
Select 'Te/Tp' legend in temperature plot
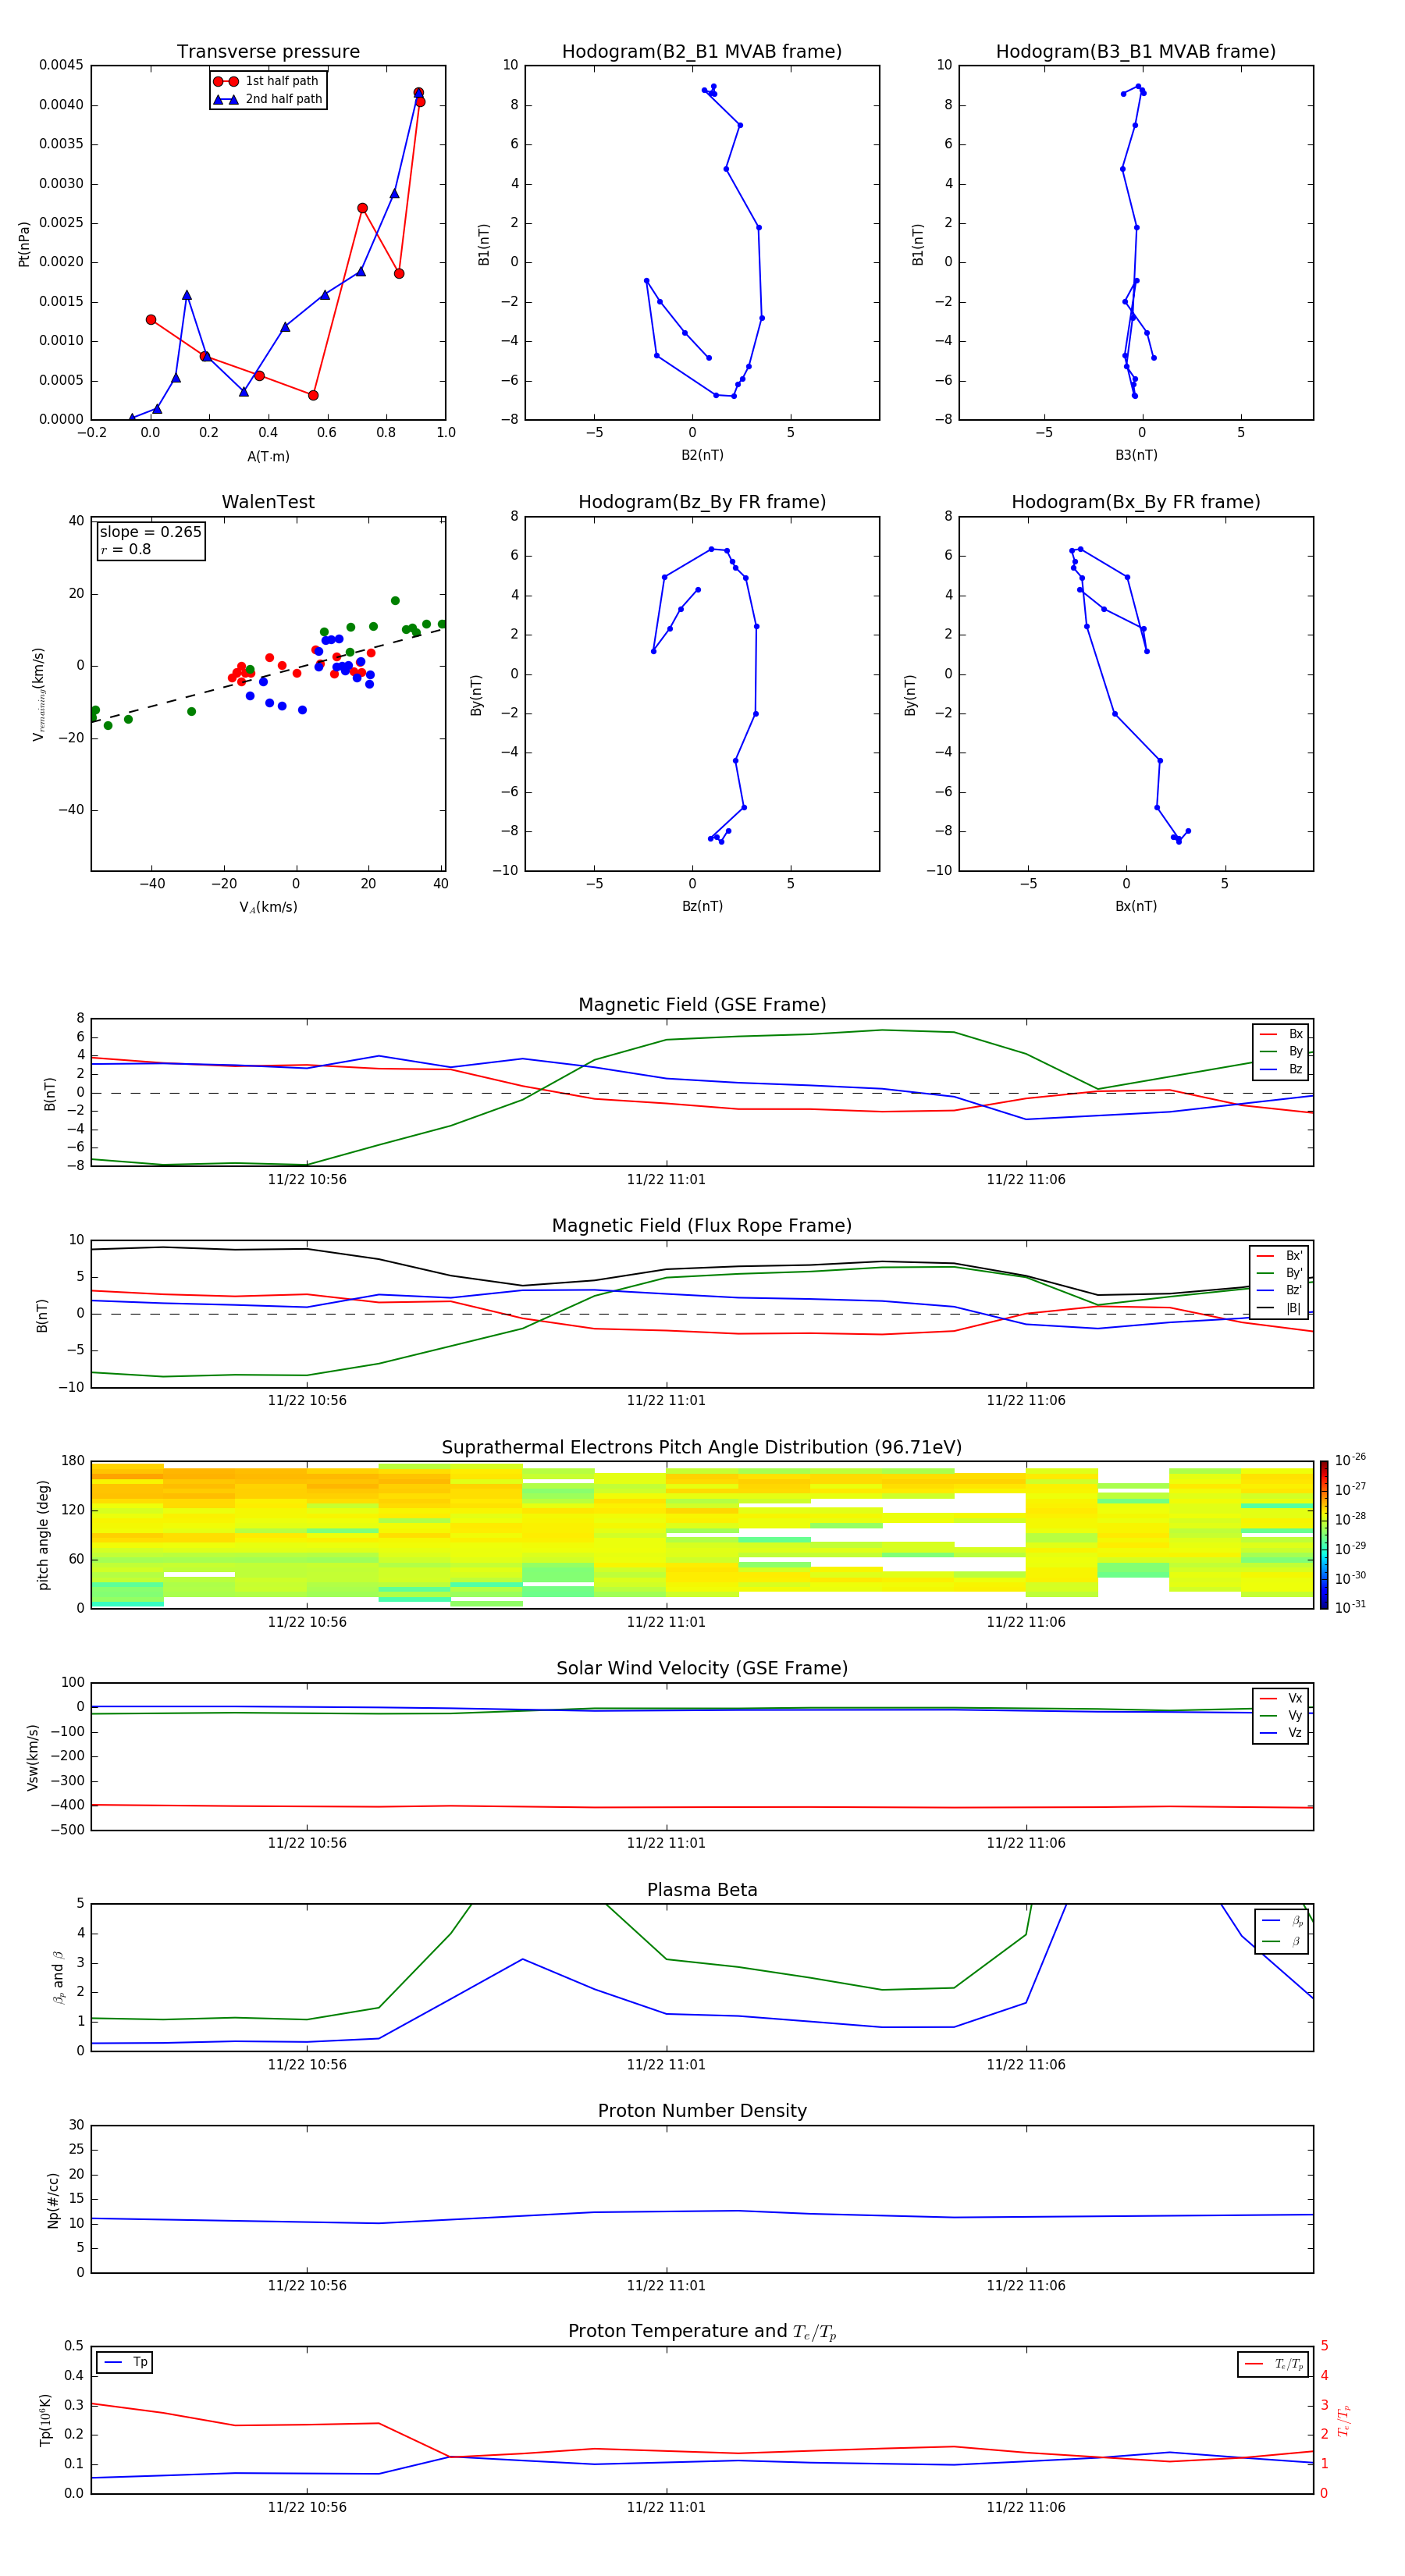[x=1274, y=2364]
